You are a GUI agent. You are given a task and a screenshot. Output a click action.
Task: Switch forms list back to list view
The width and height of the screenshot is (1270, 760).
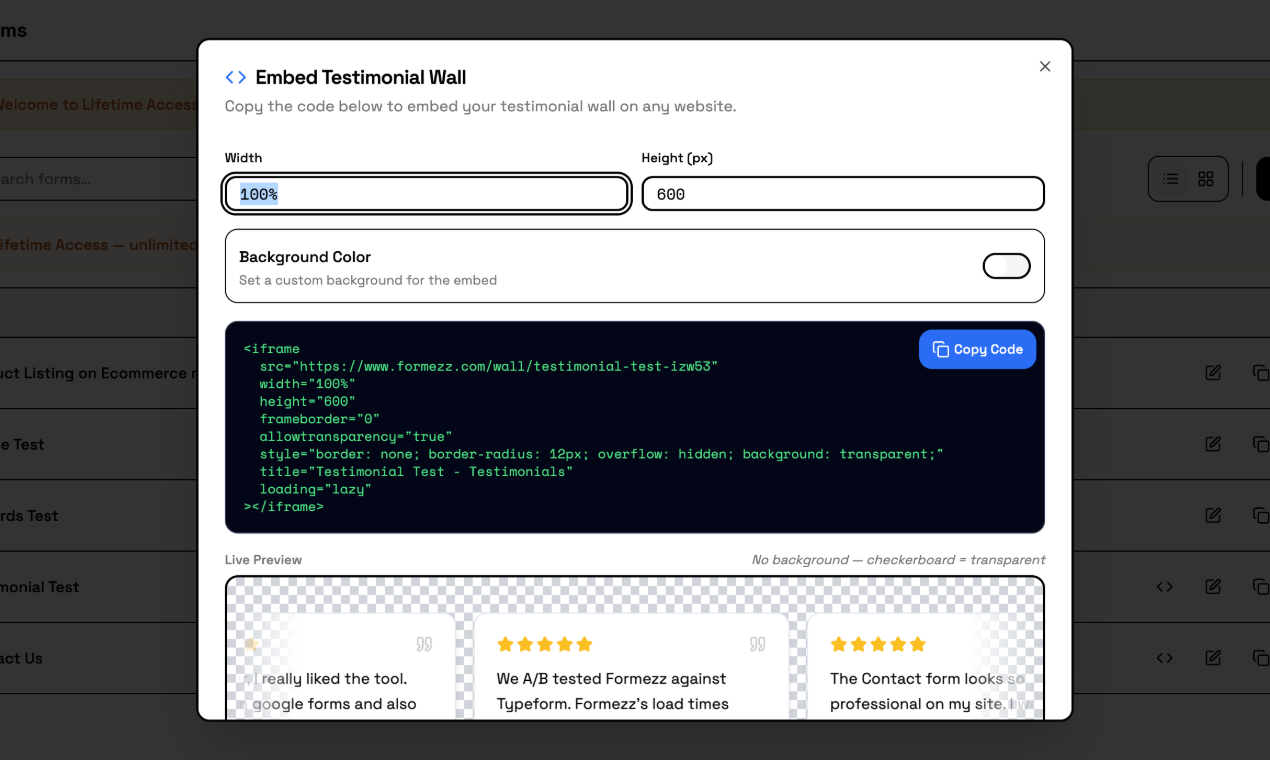pyautogui.click(x=1171, y=178)
